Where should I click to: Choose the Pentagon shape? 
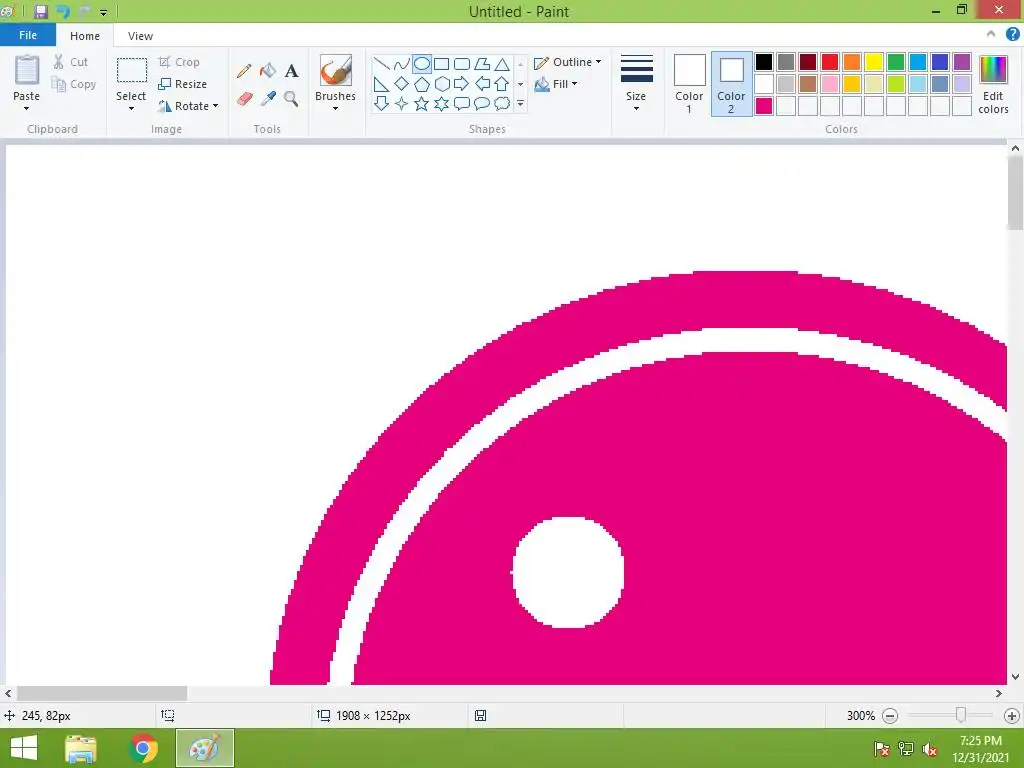(x=422, y=84)
